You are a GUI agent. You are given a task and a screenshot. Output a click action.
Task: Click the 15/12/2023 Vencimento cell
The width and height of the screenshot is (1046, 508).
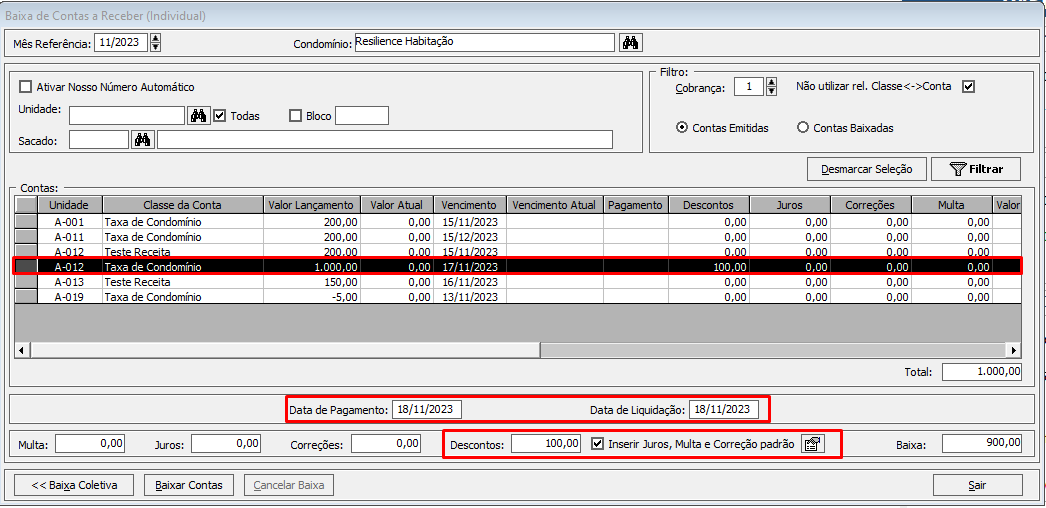point(471,237)
